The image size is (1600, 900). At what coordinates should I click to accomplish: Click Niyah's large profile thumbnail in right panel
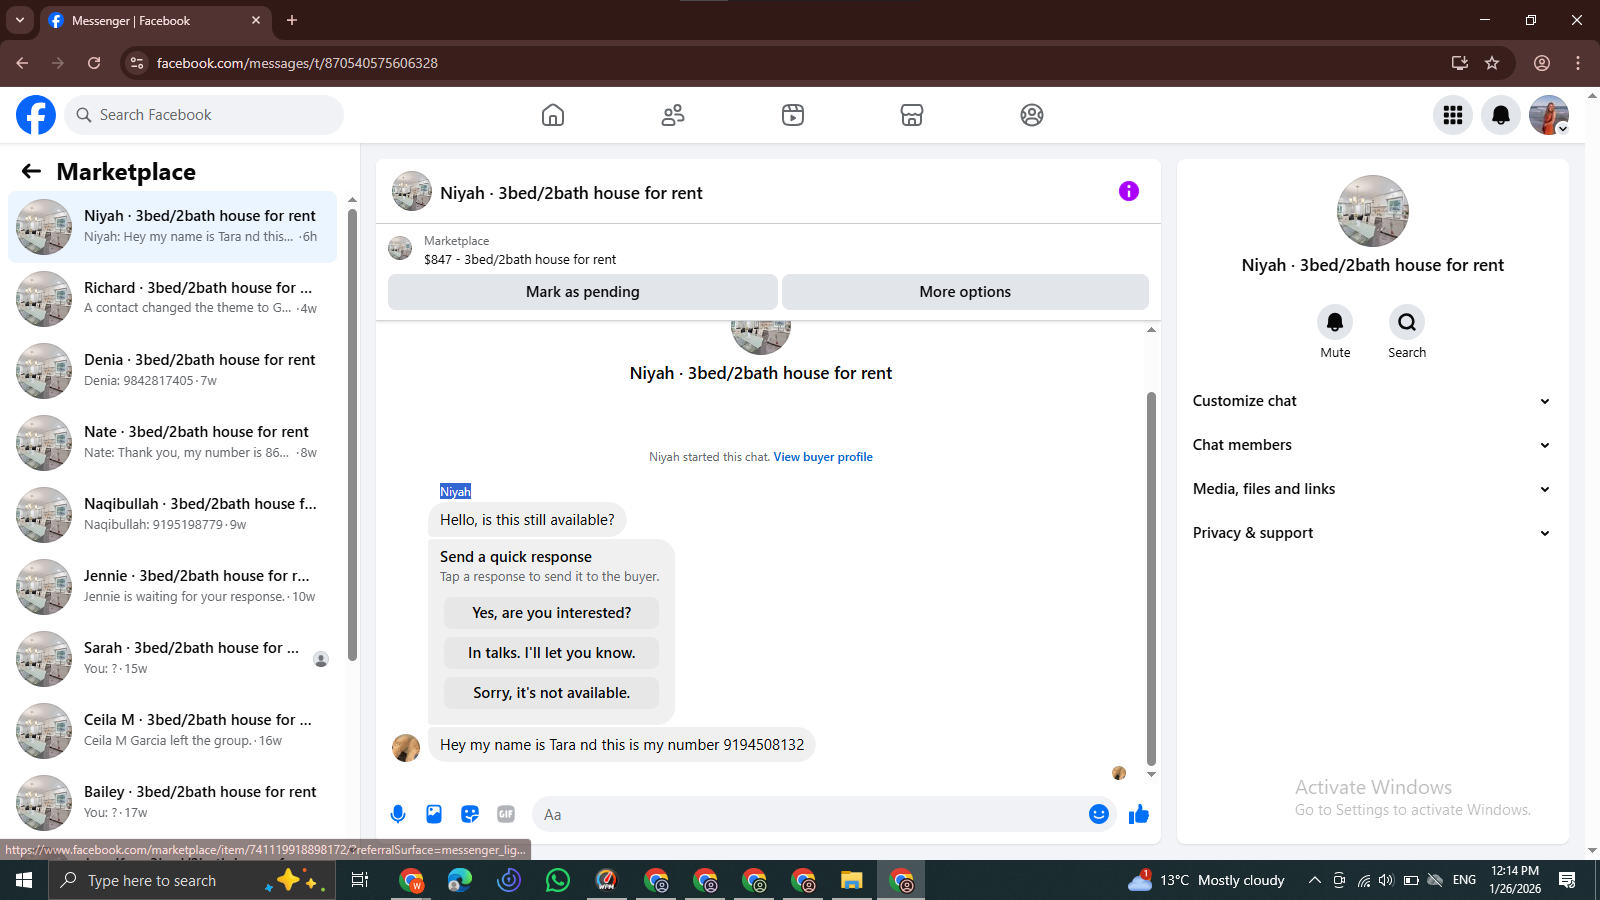click(x=1373, y=211)
